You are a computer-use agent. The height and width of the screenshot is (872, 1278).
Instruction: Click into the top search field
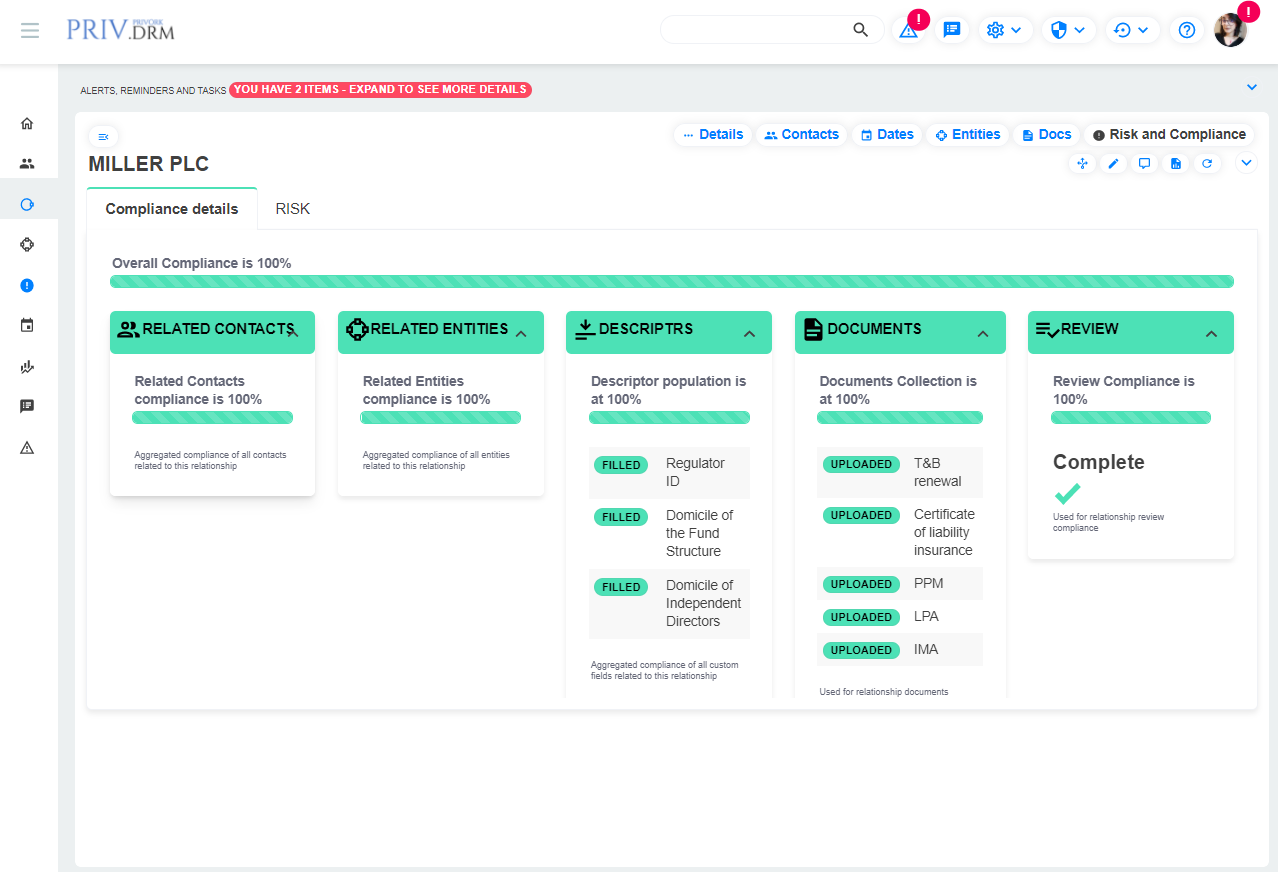pos(755,30)
